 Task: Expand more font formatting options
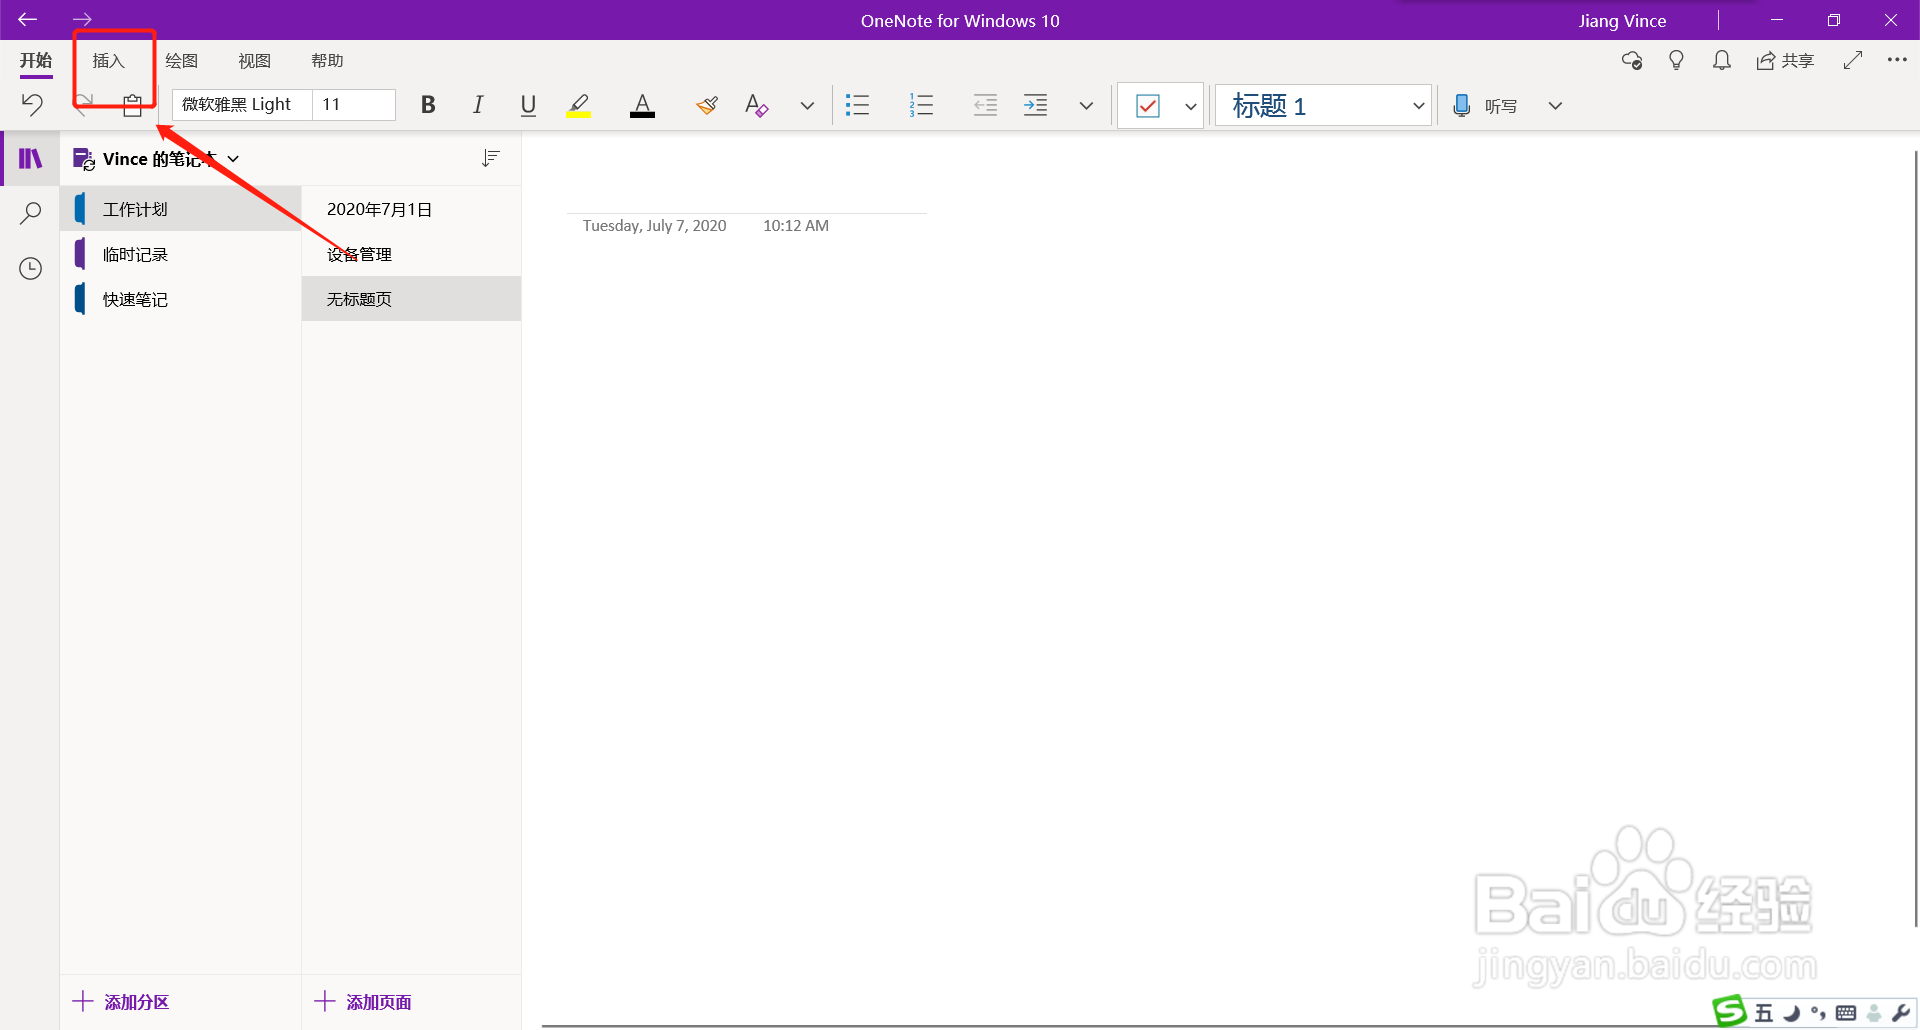click(x=807, y=106)
